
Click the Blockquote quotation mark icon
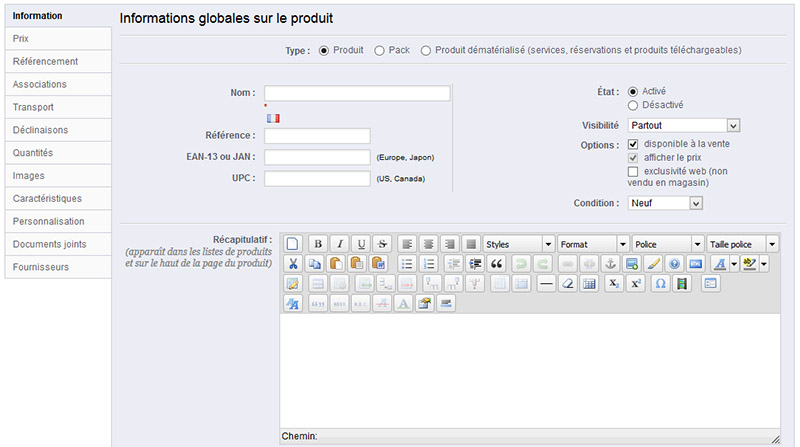coord(496,264)
